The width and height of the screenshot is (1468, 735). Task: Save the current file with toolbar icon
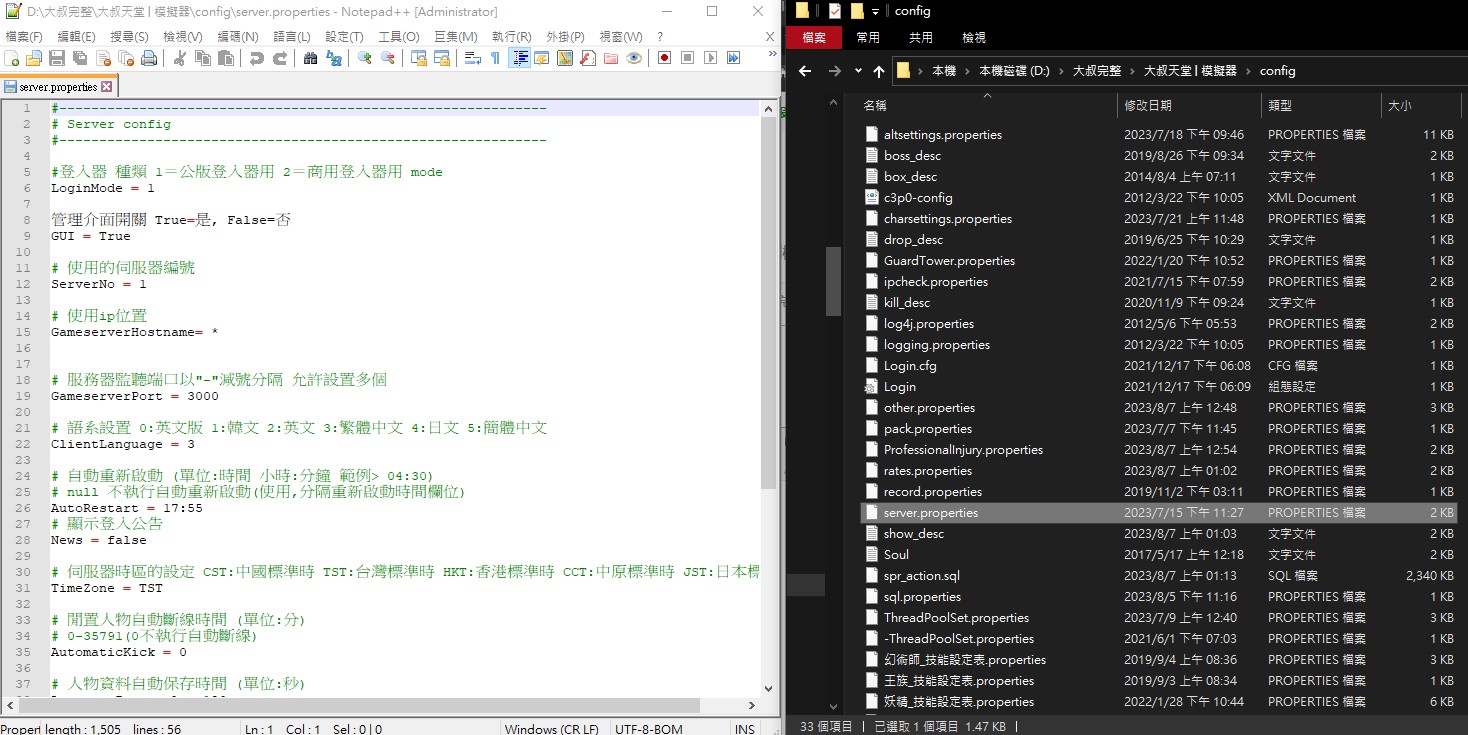pos(56,58)
